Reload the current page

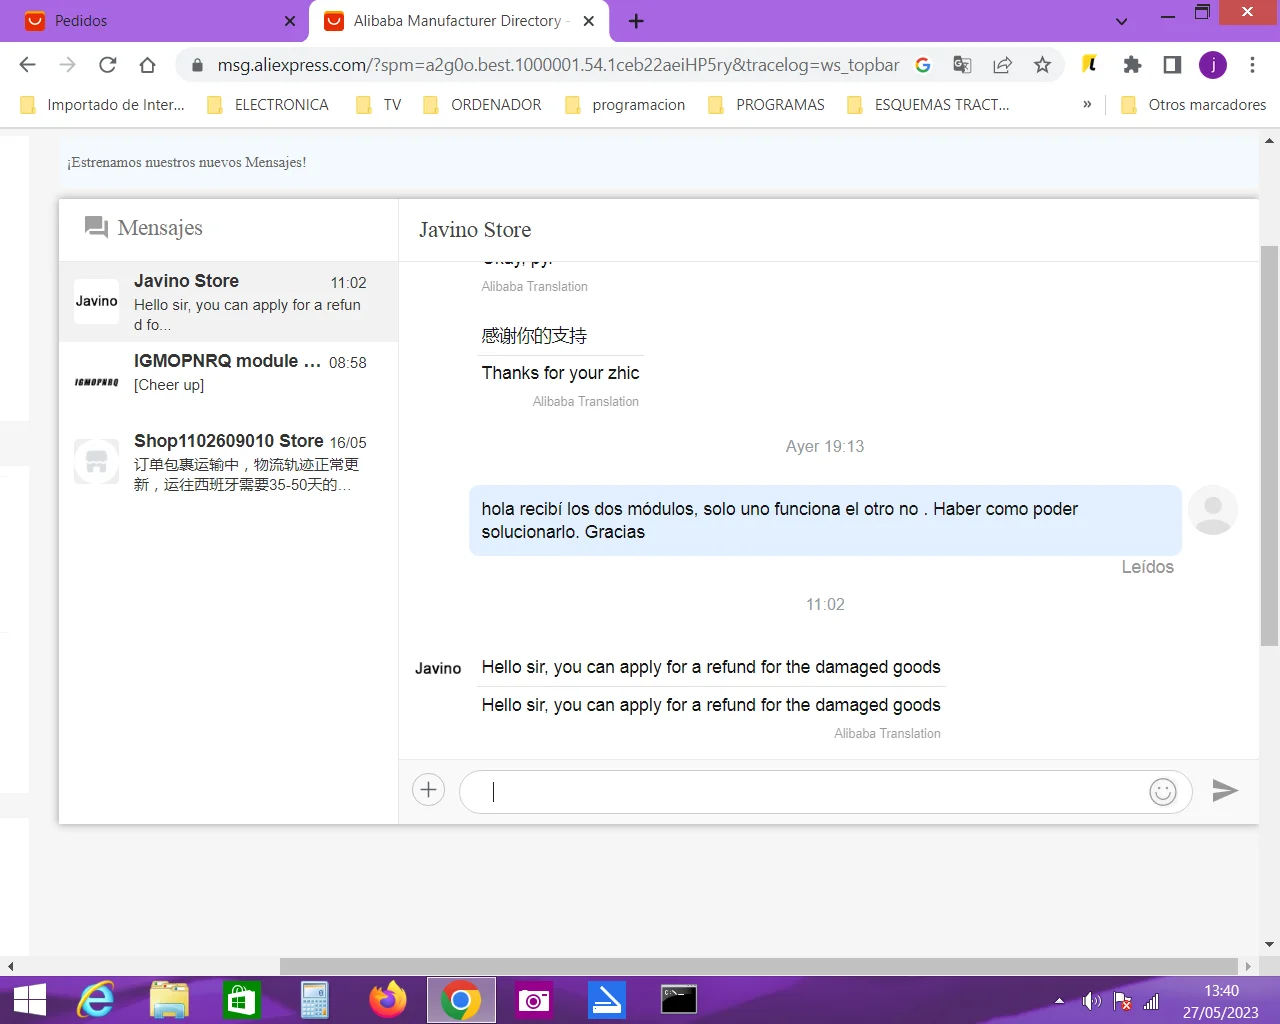tap(108, 65)
